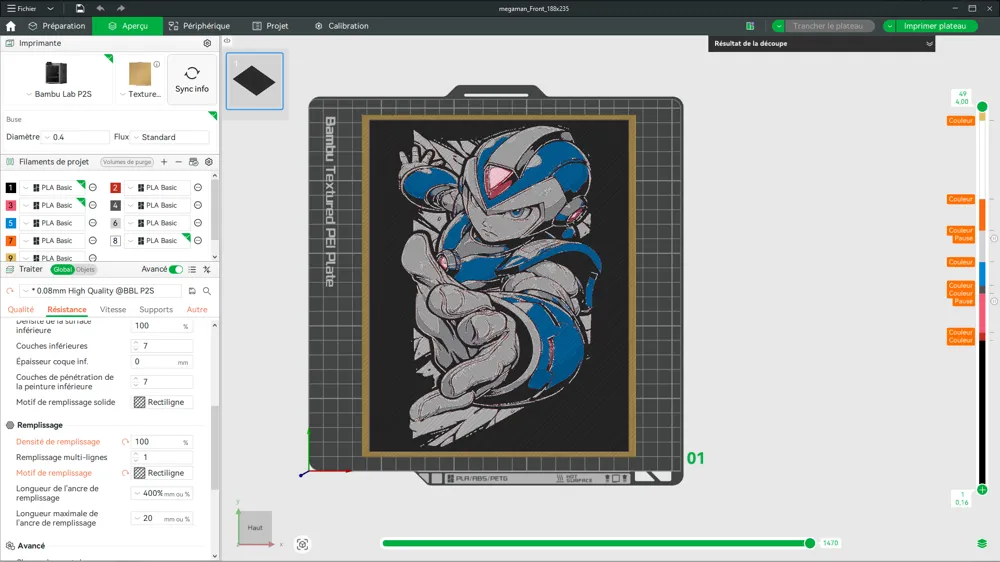The image size is (1000, 562).
Task: Reset Motif de remplissage value
Action: [125, 473]
